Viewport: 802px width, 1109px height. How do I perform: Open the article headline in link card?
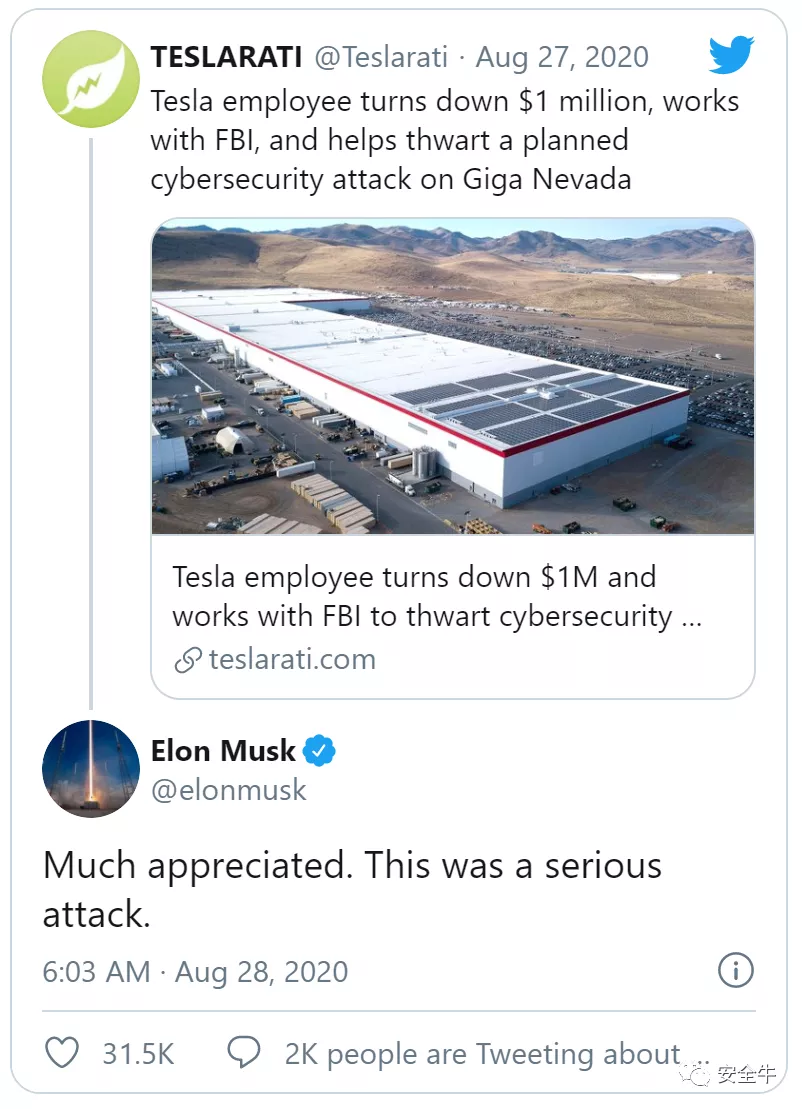click(x=437, y=596)
